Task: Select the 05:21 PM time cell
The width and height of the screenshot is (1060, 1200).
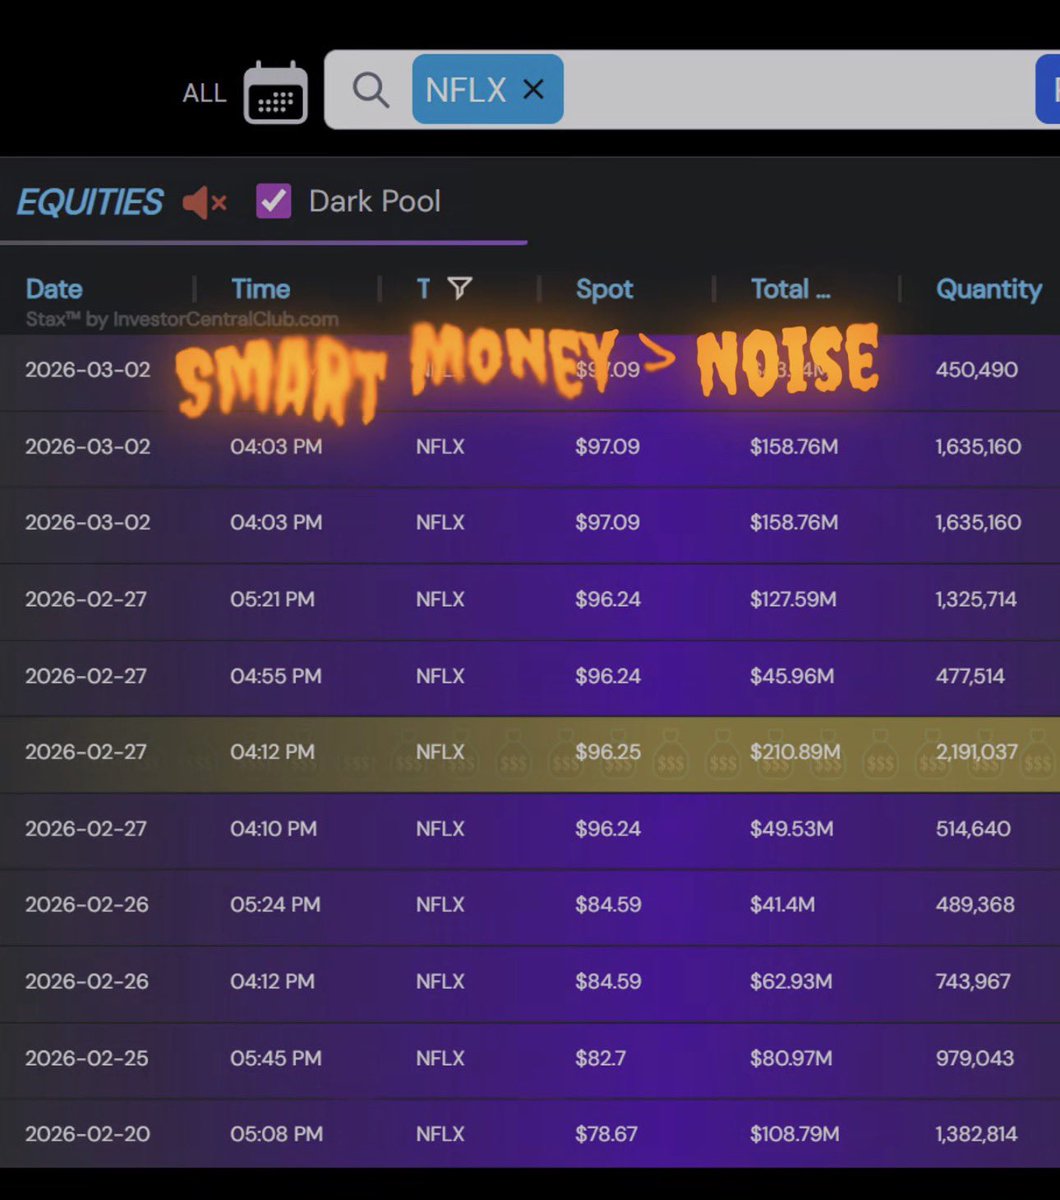Action: [272, 599]
